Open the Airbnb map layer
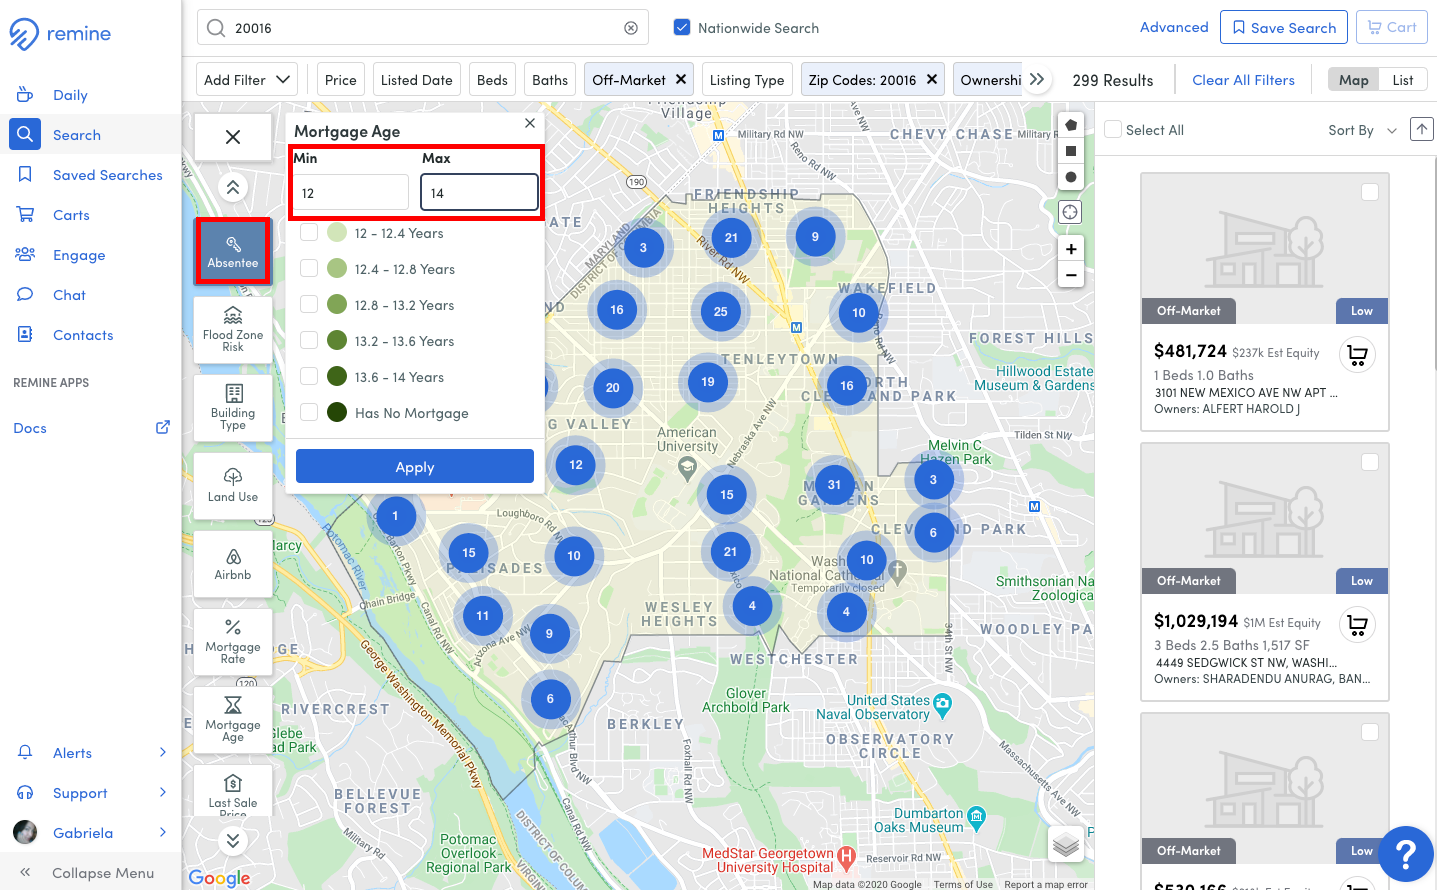 click(233, 564)
